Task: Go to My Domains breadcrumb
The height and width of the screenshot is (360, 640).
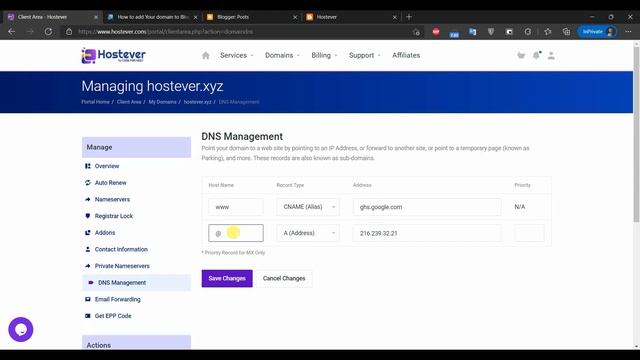Action: (162, 102)
